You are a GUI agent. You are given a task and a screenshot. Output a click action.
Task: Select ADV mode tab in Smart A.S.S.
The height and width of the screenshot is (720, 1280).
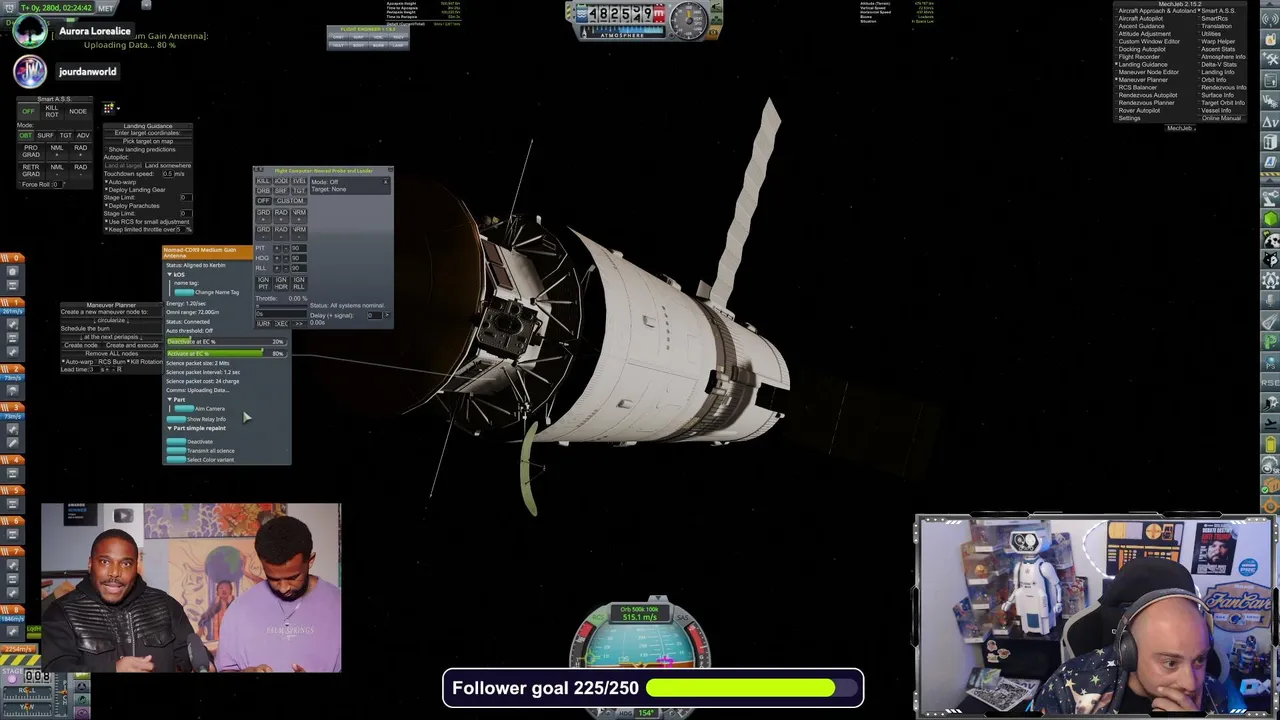click(83, 135)
